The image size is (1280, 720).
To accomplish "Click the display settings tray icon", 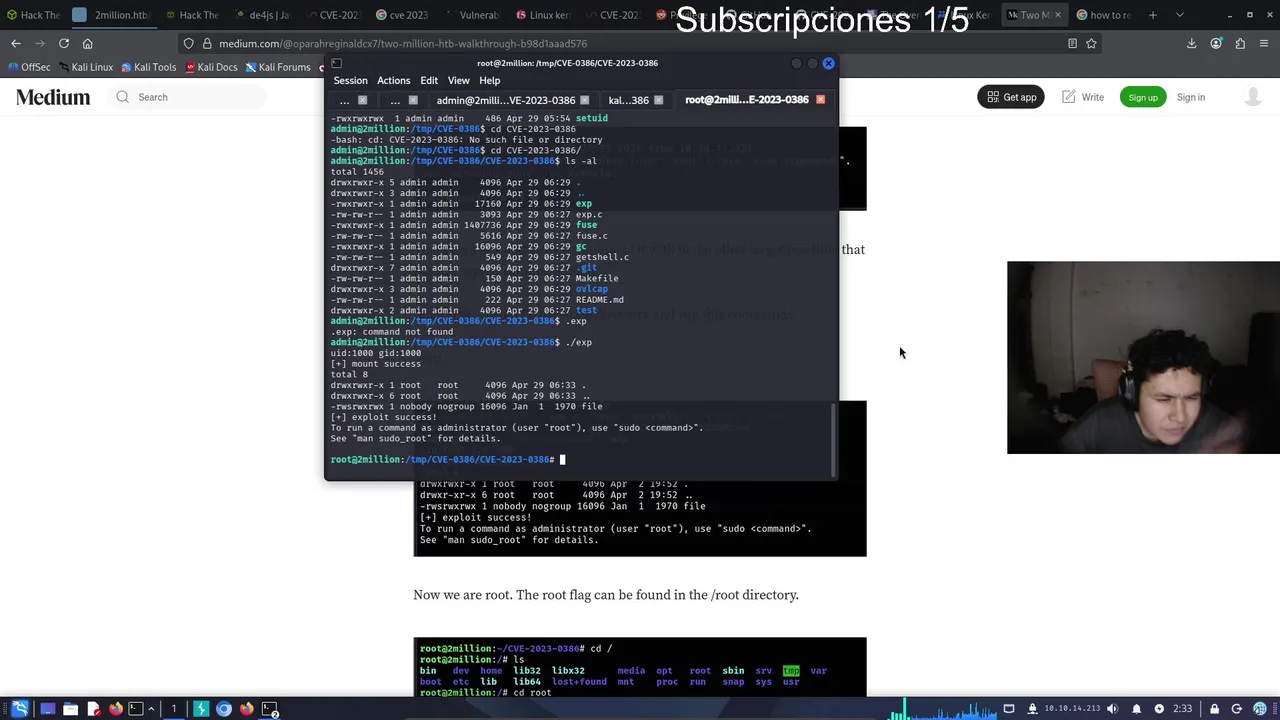I will pyautogui.click(x=1009, y=709).
